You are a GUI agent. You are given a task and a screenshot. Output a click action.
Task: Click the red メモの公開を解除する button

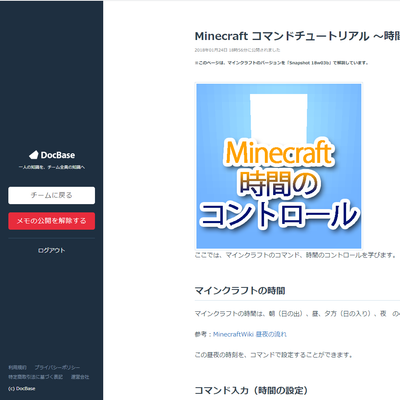coord(52,221)
